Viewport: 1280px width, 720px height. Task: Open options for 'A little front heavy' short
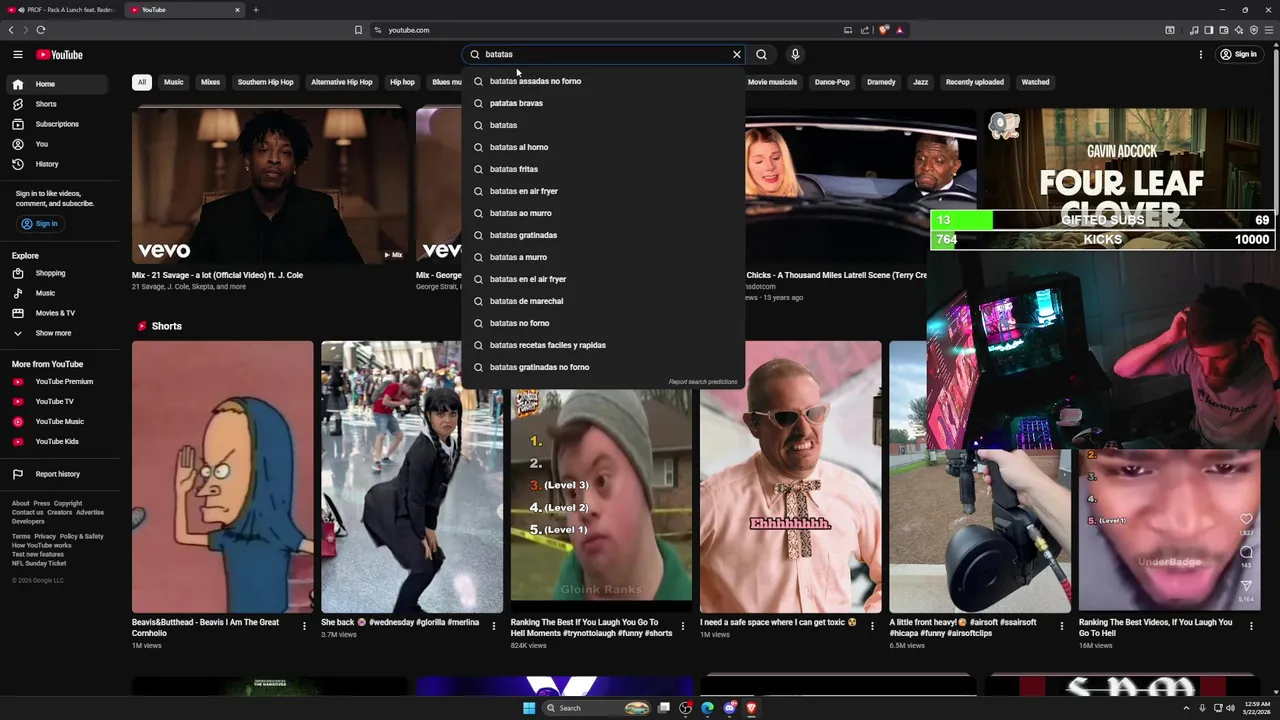[1062, 627]
